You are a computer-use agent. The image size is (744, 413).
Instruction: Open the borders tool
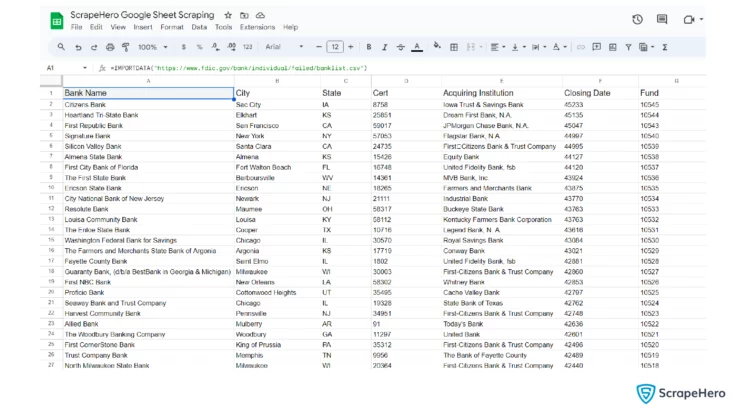[454, 47]
